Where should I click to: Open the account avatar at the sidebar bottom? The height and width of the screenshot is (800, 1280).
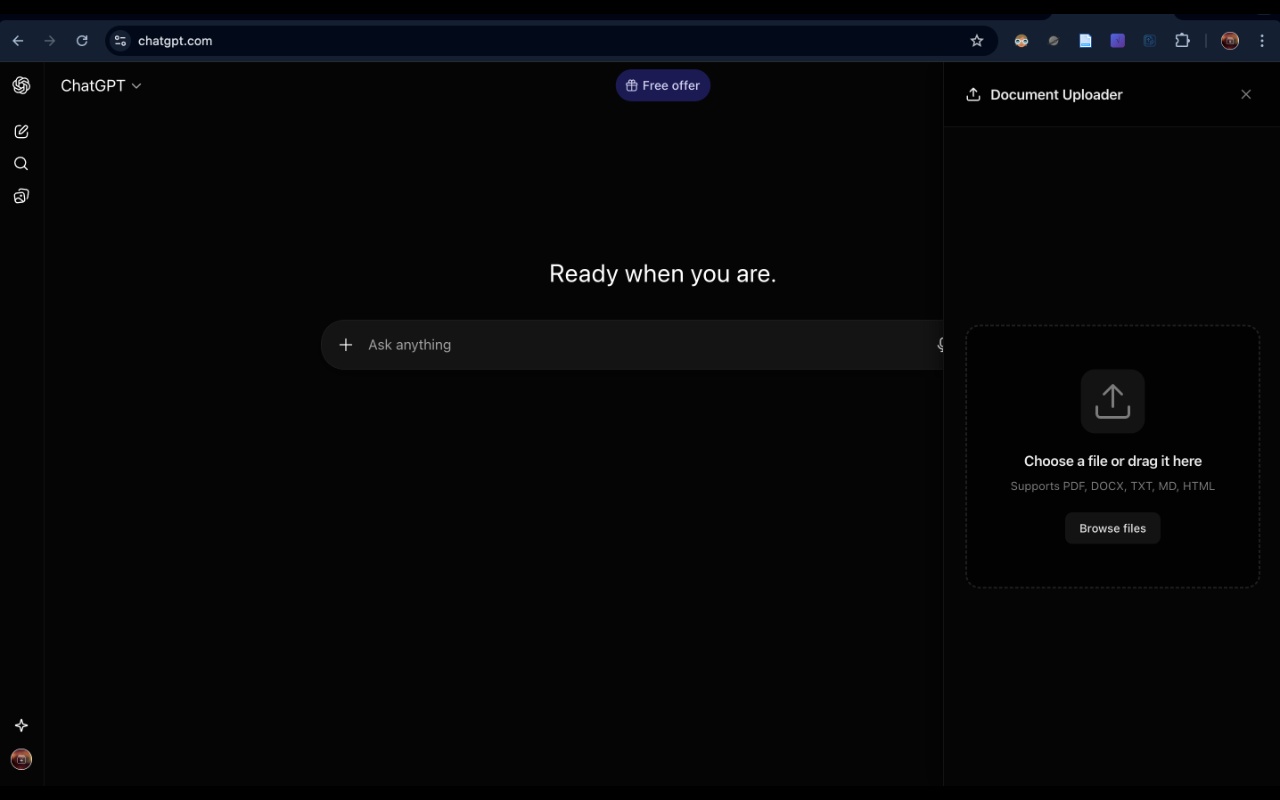(x=21, y=759)
